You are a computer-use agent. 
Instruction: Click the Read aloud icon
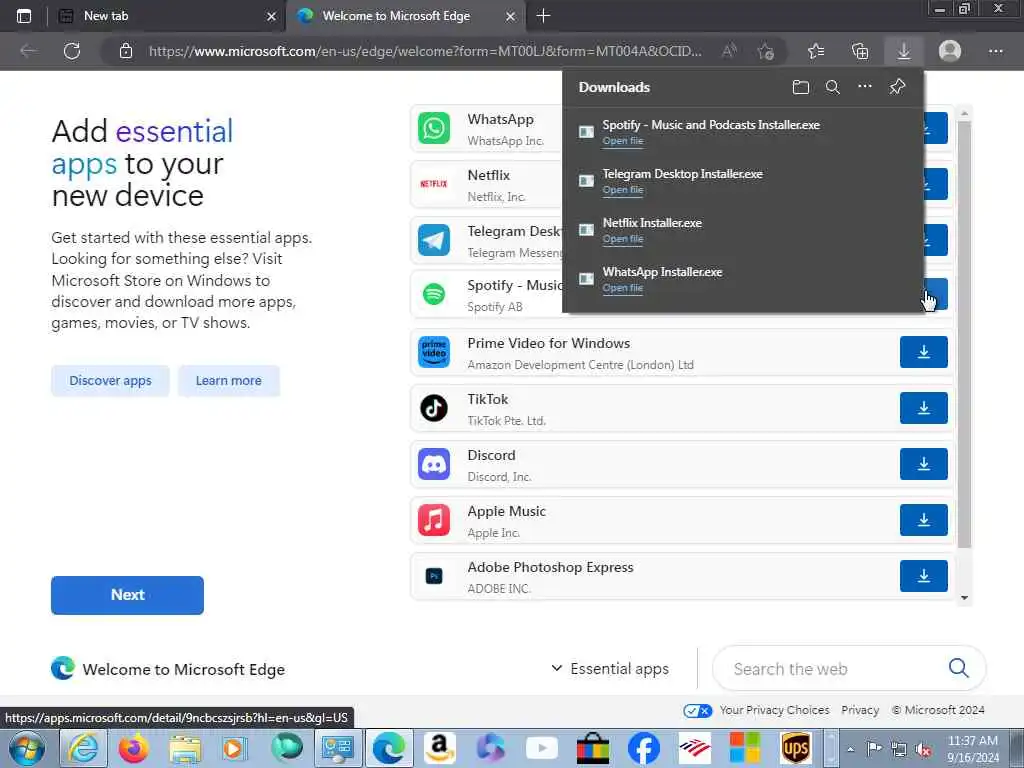[x=729, y=51]
